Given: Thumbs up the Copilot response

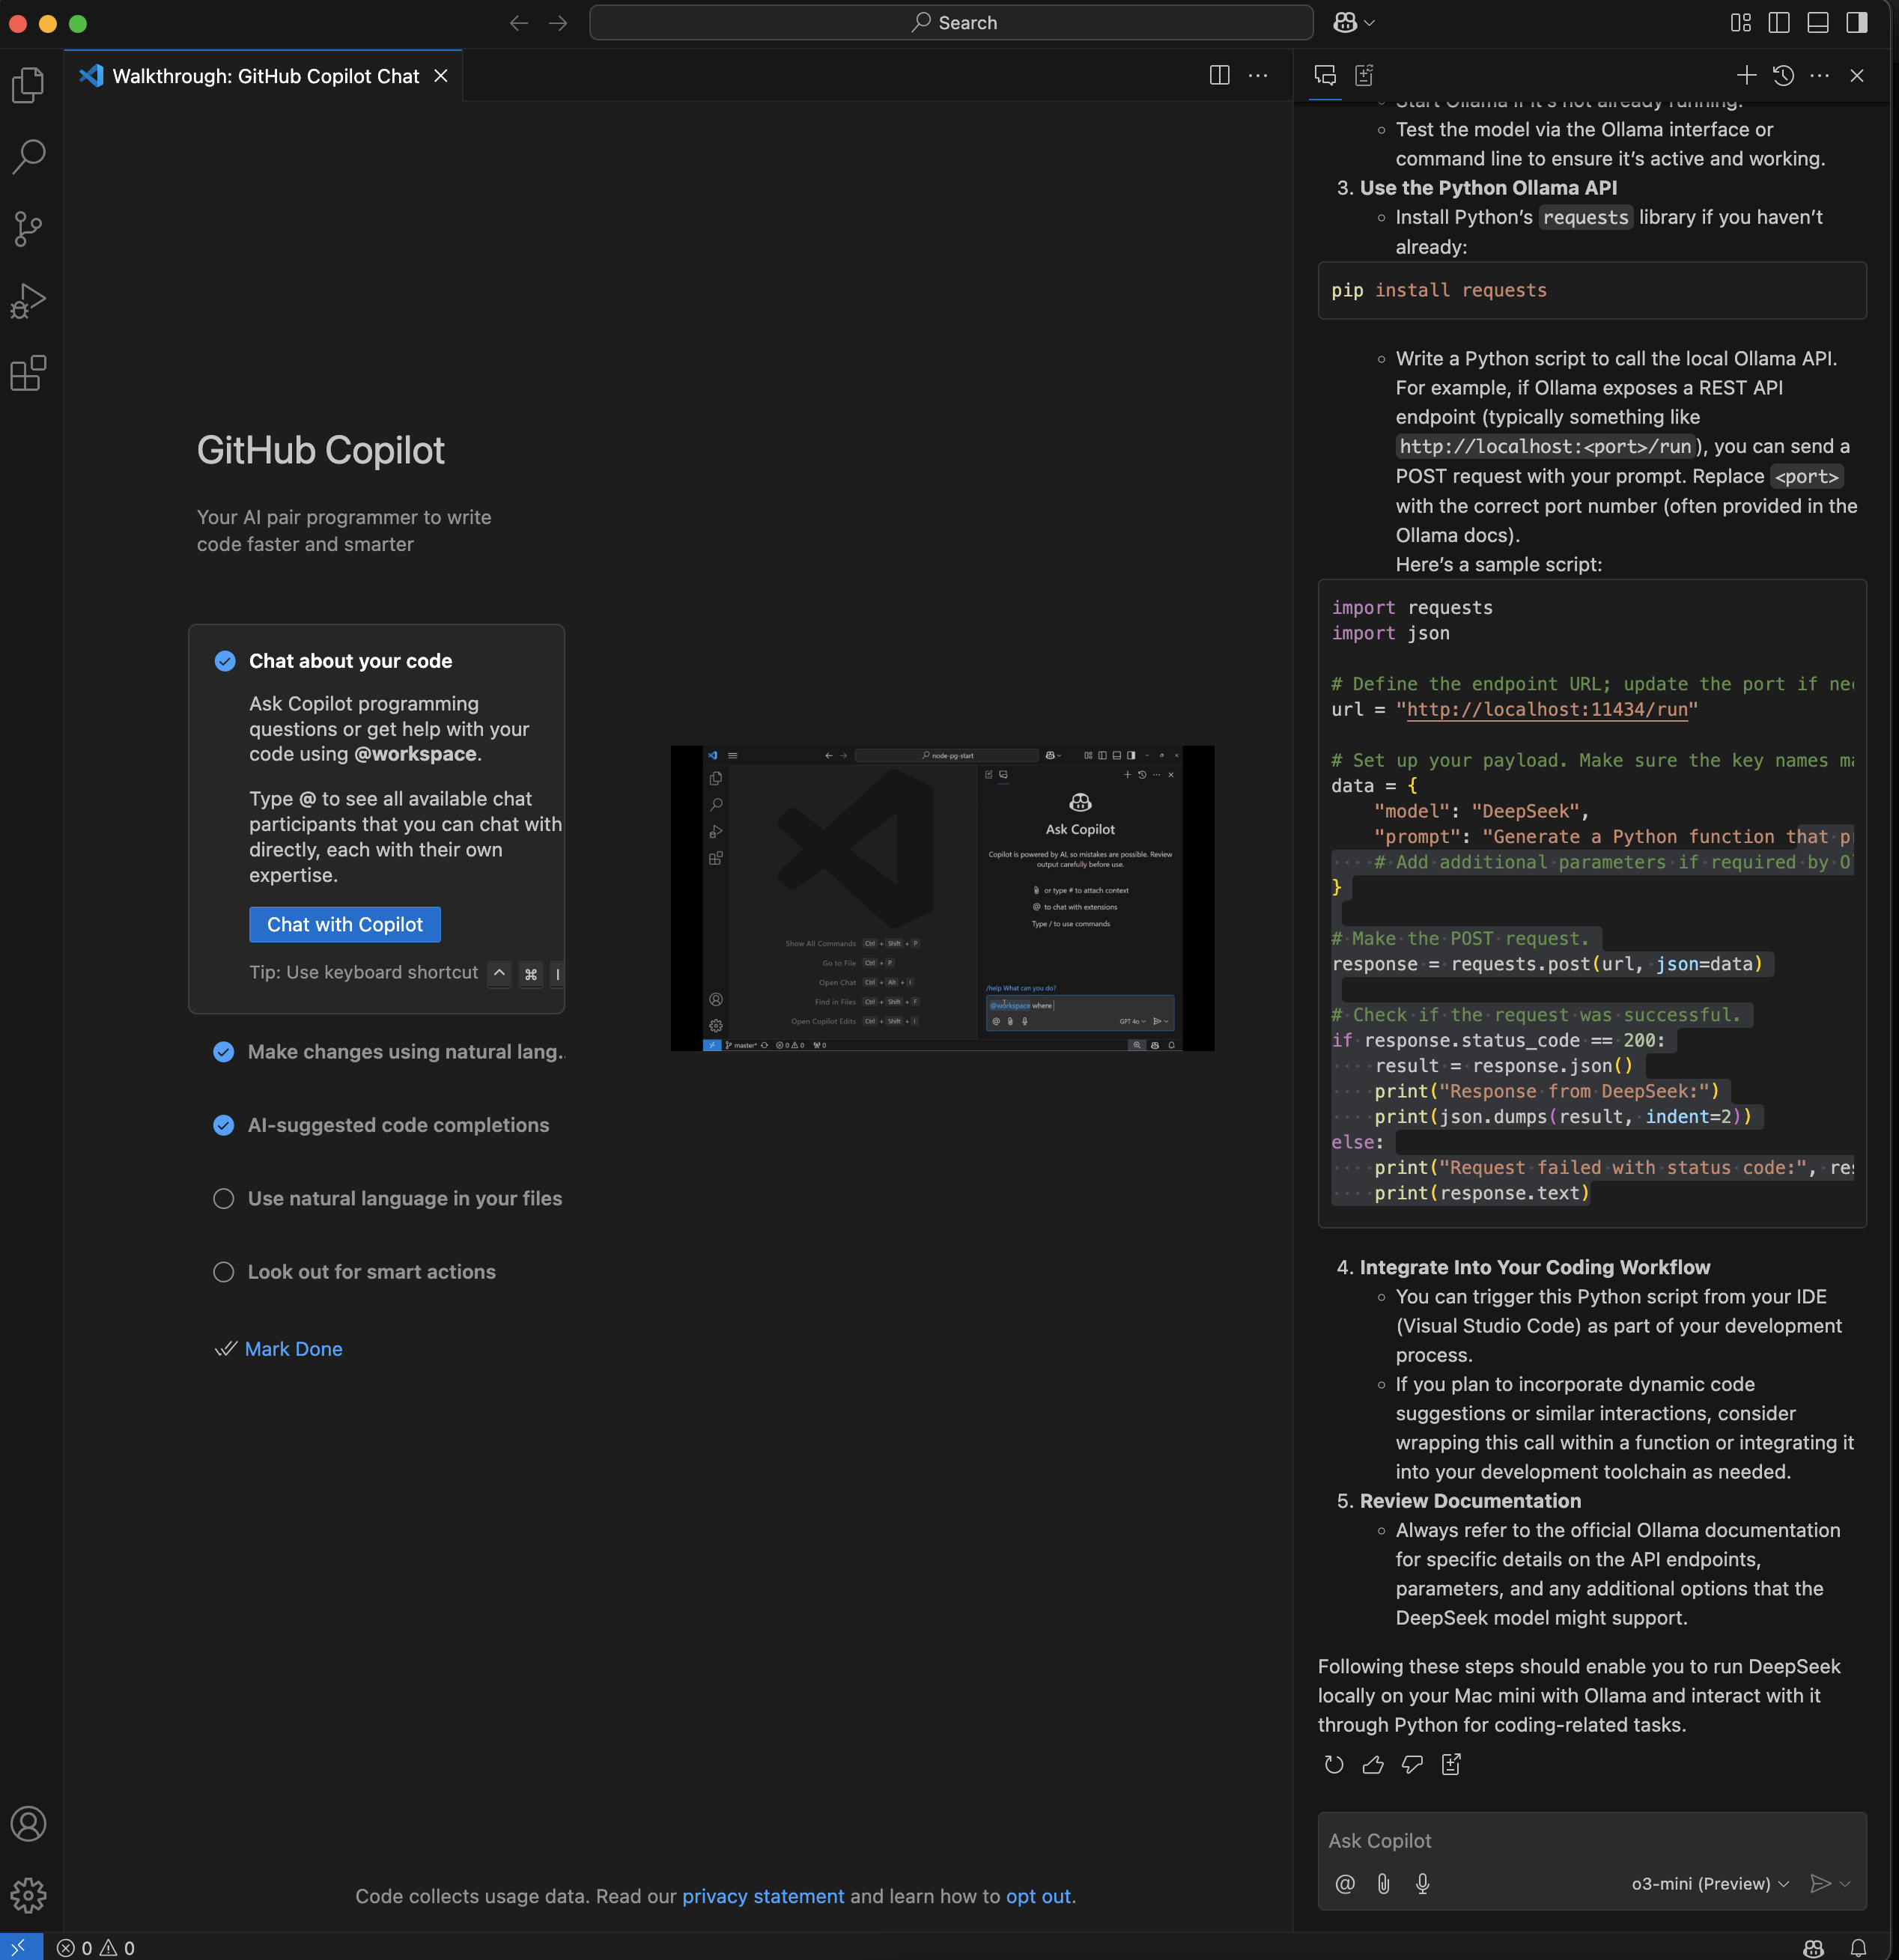Looking at the screenshot, I should (x=1373, y=1765).
